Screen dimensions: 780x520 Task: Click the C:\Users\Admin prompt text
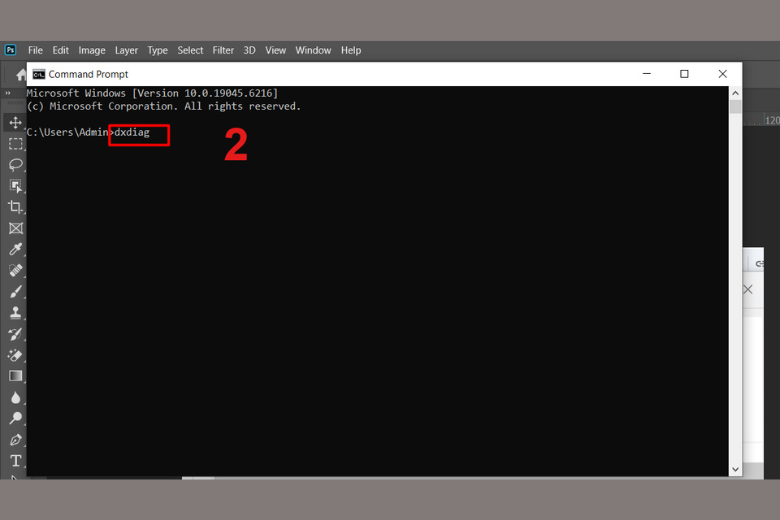click(68, 132)
